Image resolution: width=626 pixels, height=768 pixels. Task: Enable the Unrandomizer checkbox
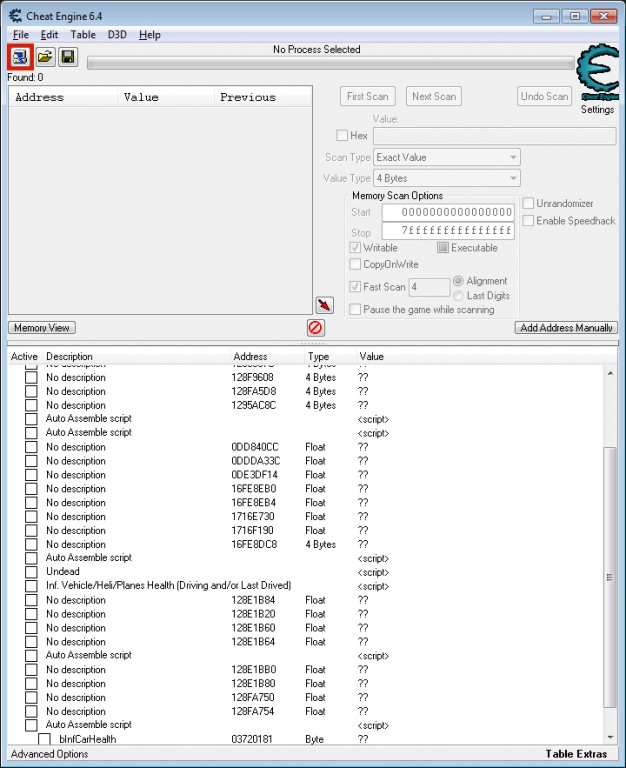click(x=528, y=203)
